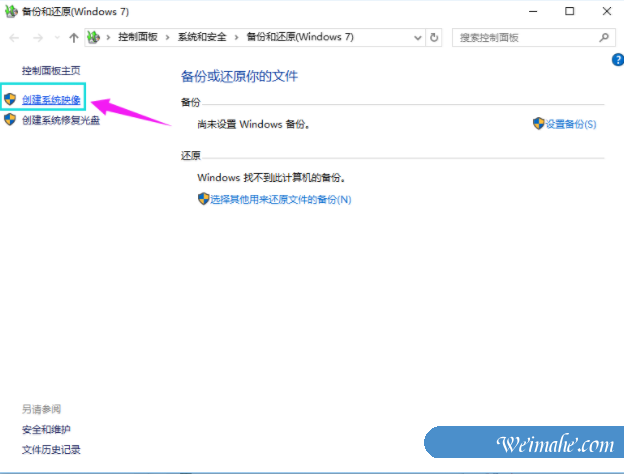Select 控制面板 in the breadcrumb
624x474 pixels.
click(x=138, y=37)
